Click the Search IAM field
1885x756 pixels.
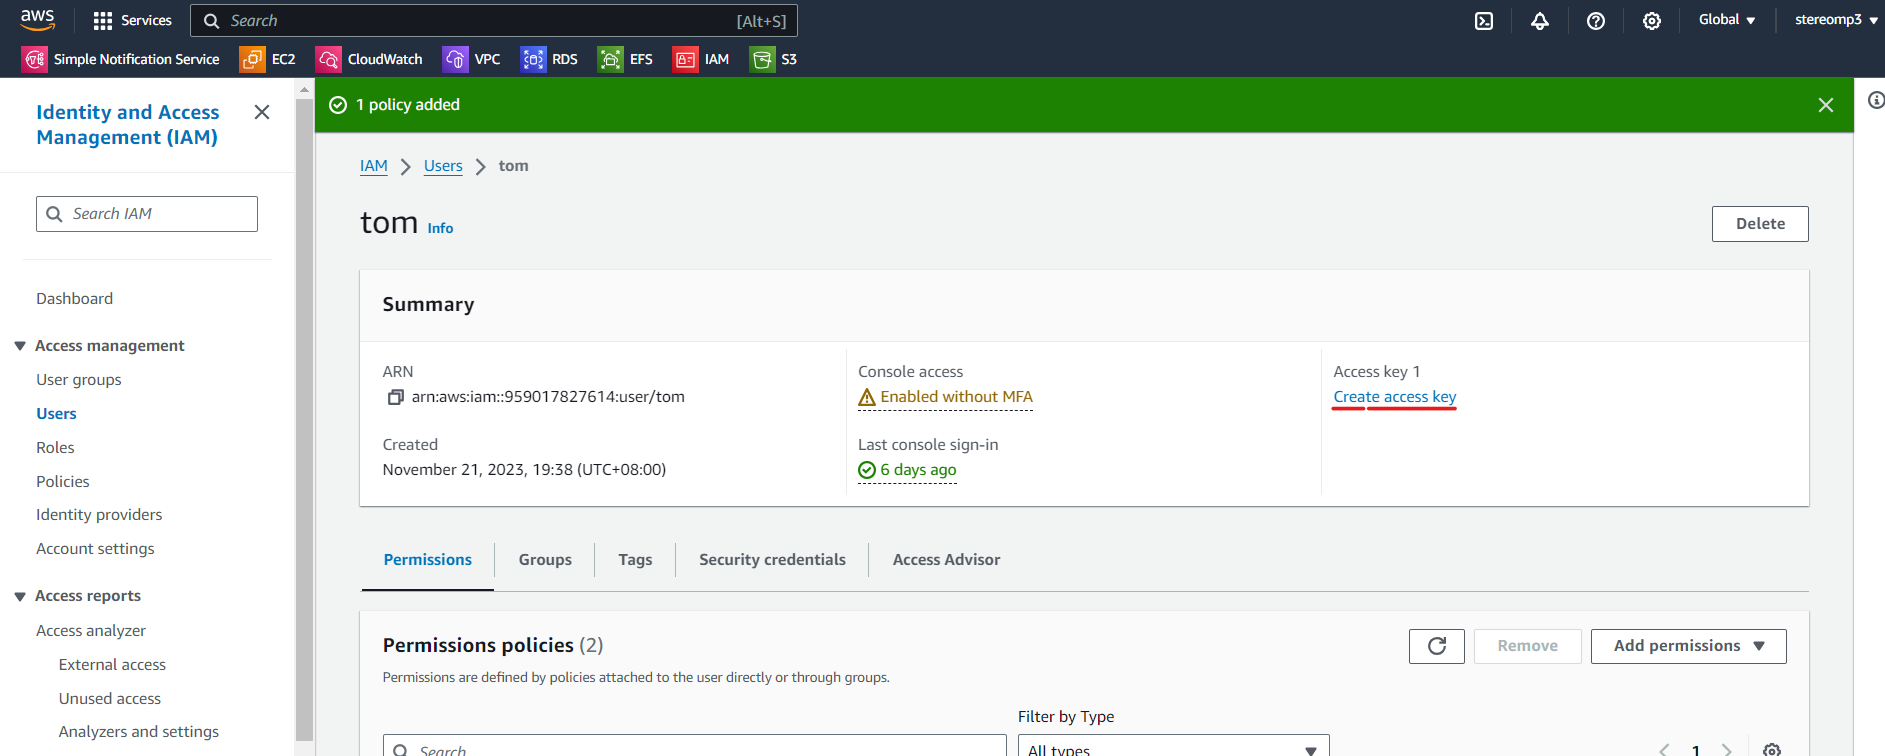point(147,214)
